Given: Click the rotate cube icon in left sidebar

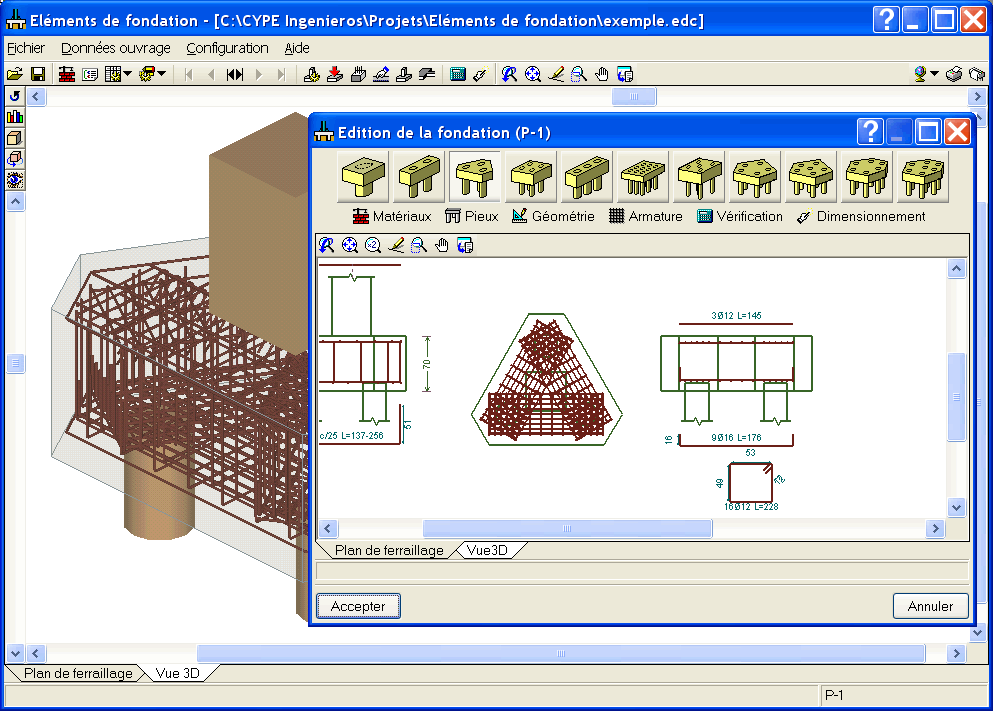Looking at the screenshot, I should [15, 159].
